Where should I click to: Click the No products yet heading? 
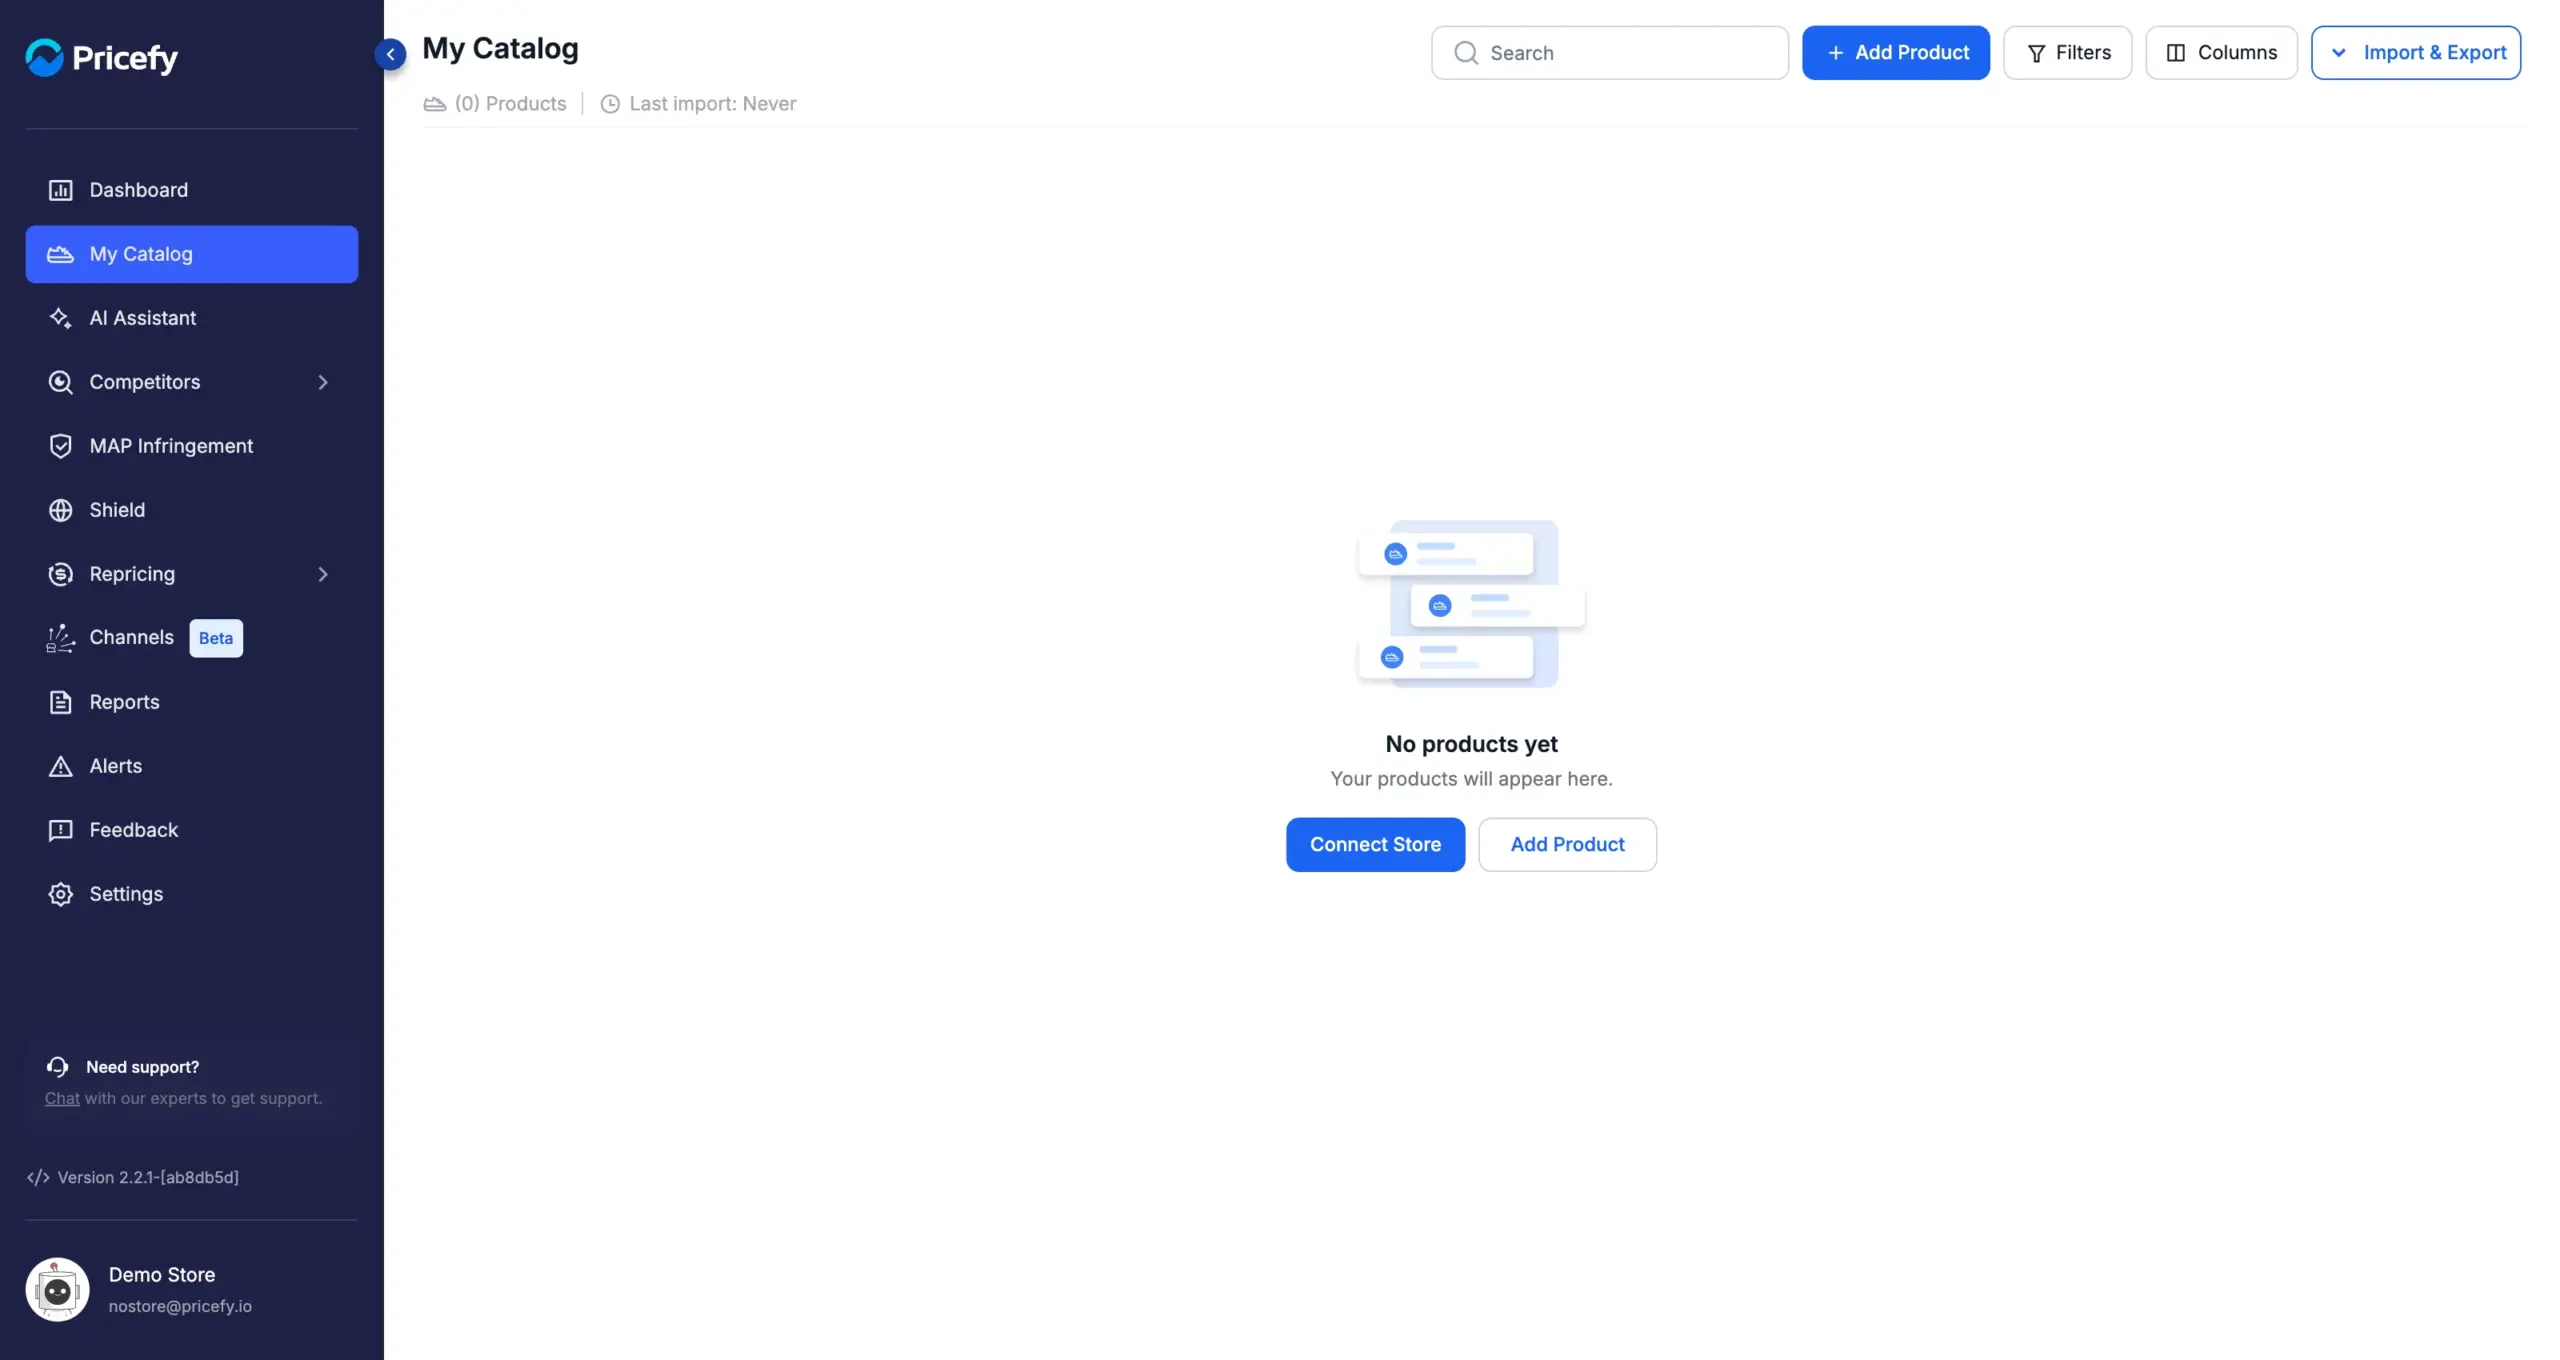pyautogui.click(x=1471, y=744)
